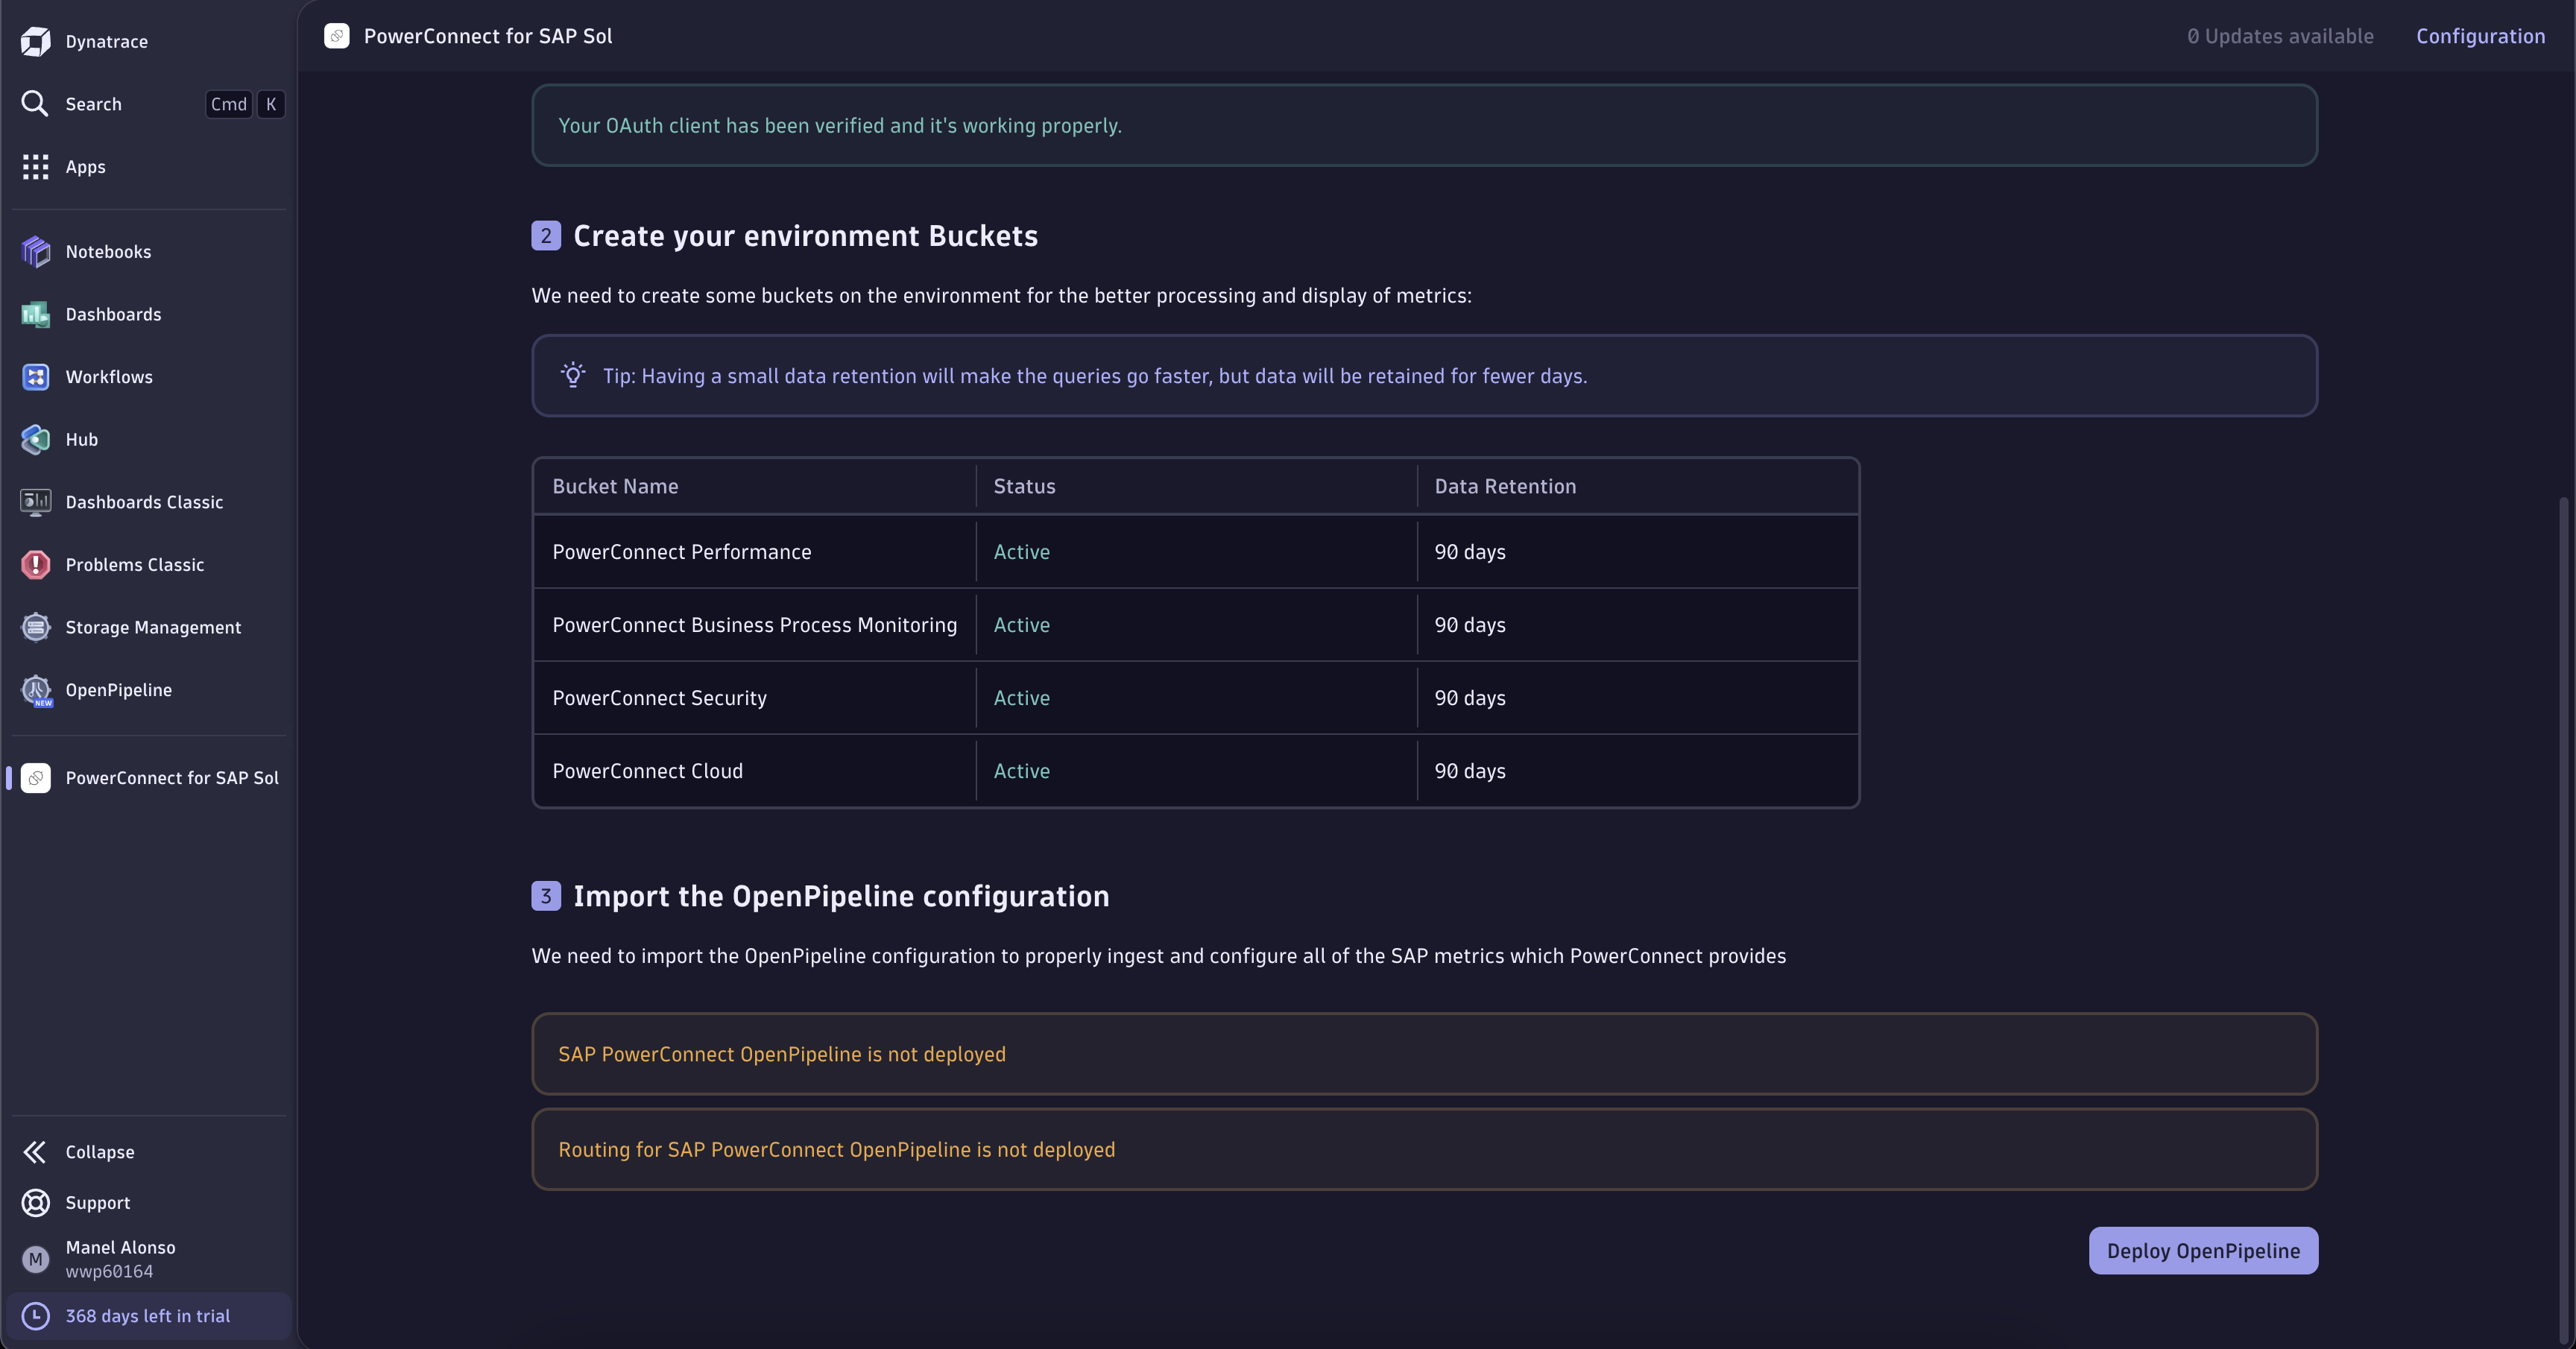The width and height of the screenshot is (2576, 1349).
Task: Open the Support icon
Action: click(36, 1203)
